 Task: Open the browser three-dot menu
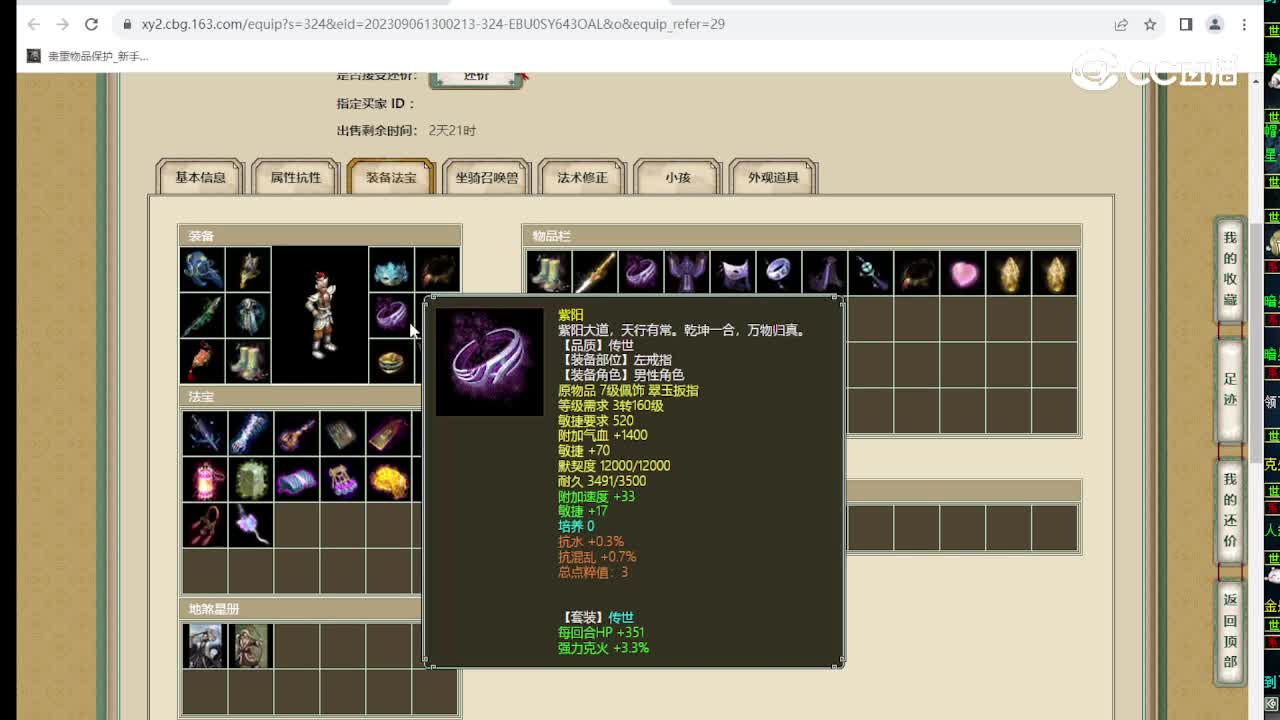coord(1246,24)
